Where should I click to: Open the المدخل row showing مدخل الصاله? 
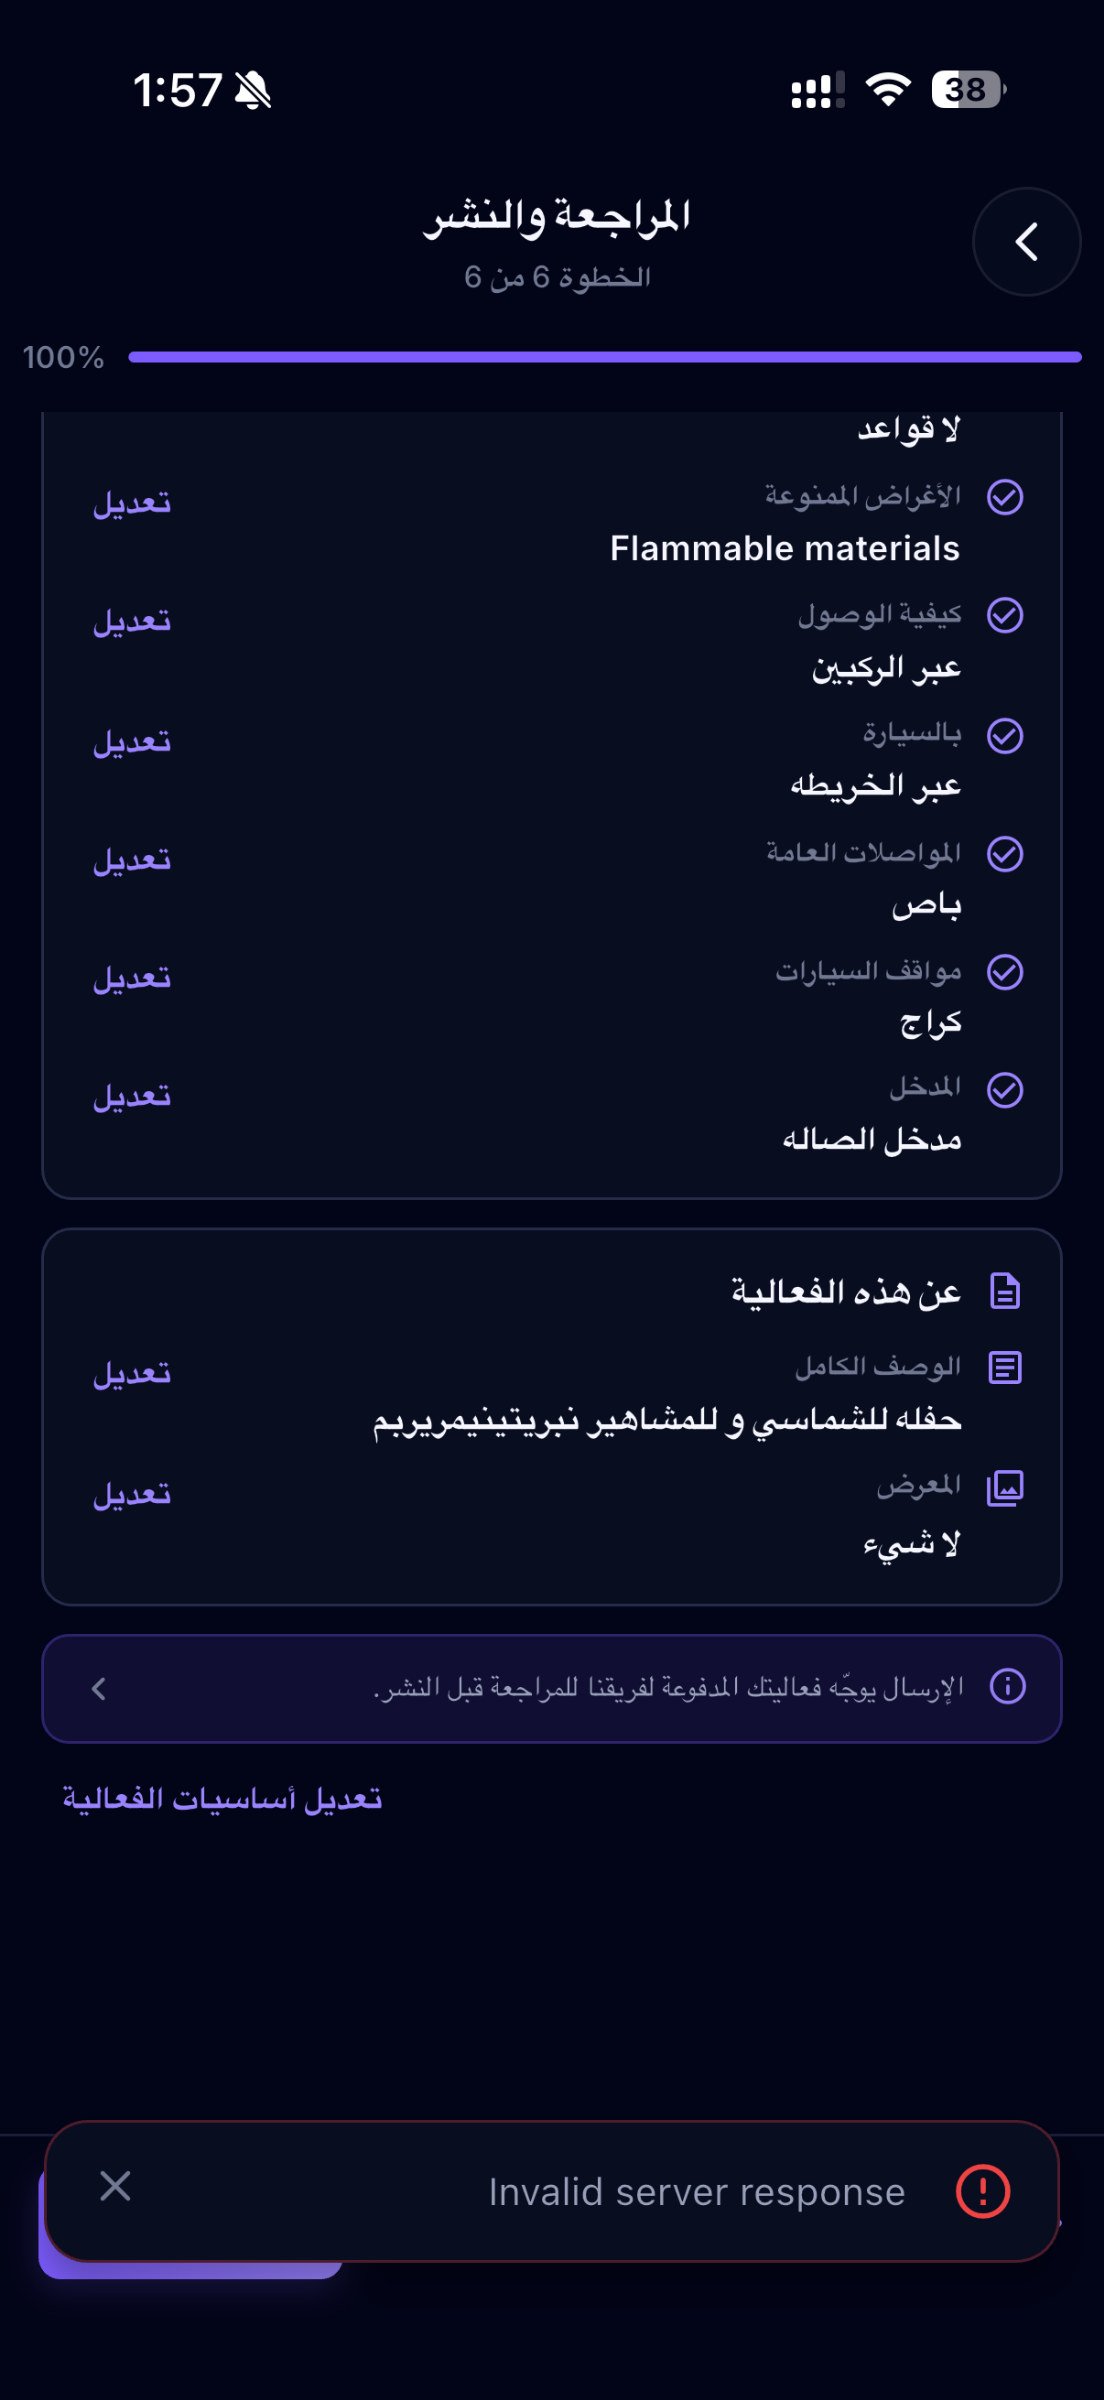tap(552, 1112)
